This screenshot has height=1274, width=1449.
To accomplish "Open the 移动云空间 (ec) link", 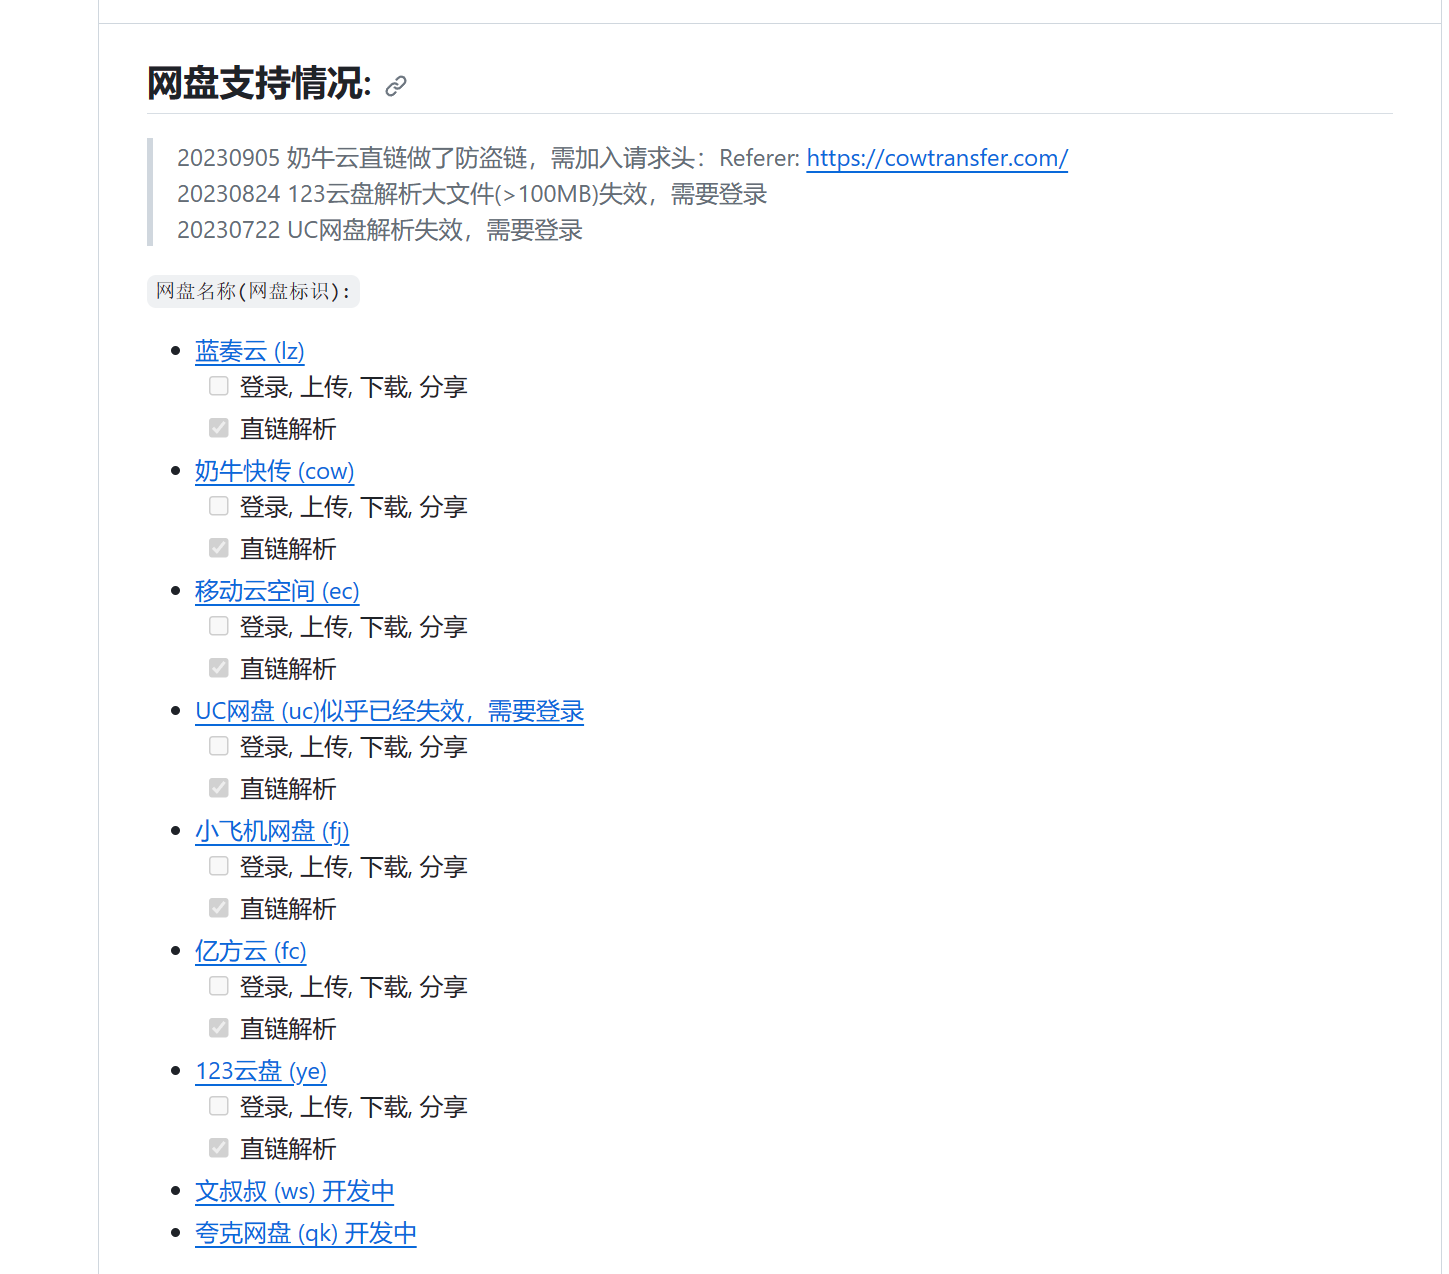I will coord(276,591).
